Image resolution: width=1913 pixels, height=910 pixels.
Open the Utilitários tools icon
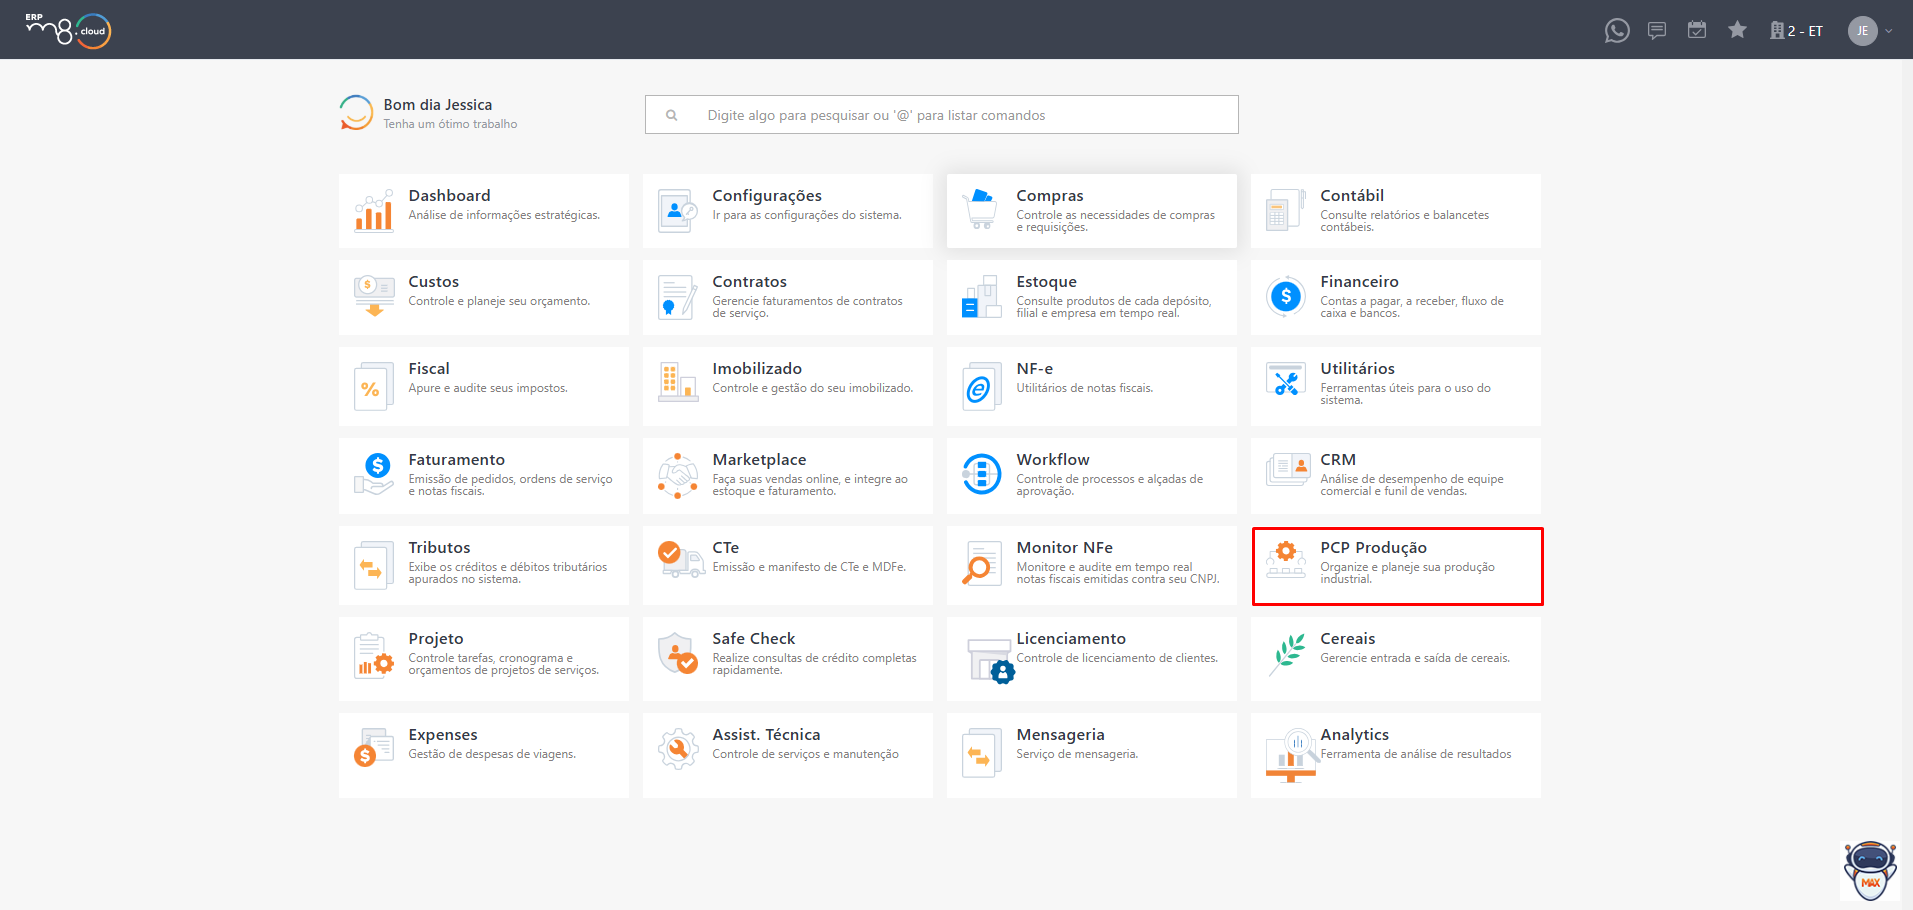click(1286, 381)
